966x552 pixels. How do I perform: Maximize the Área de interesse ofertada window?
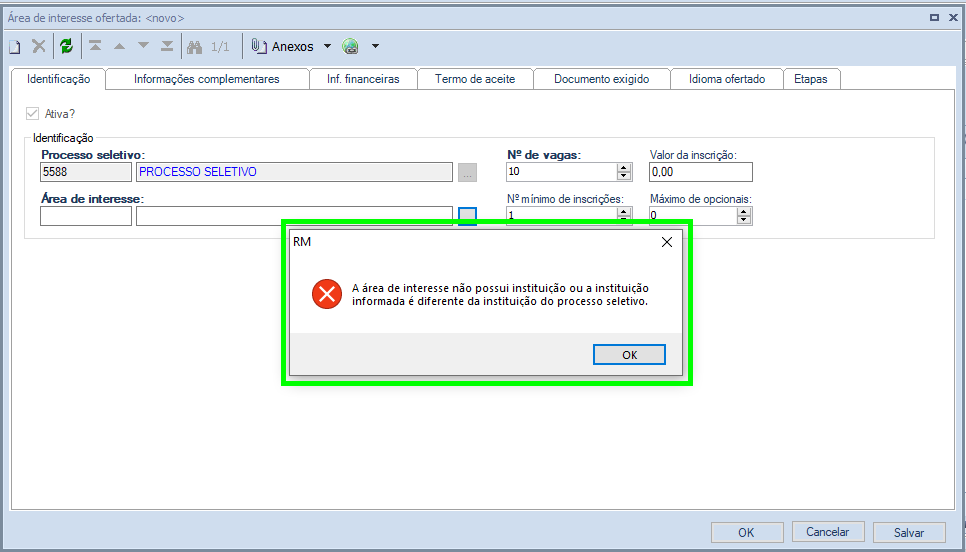point(935,18)
